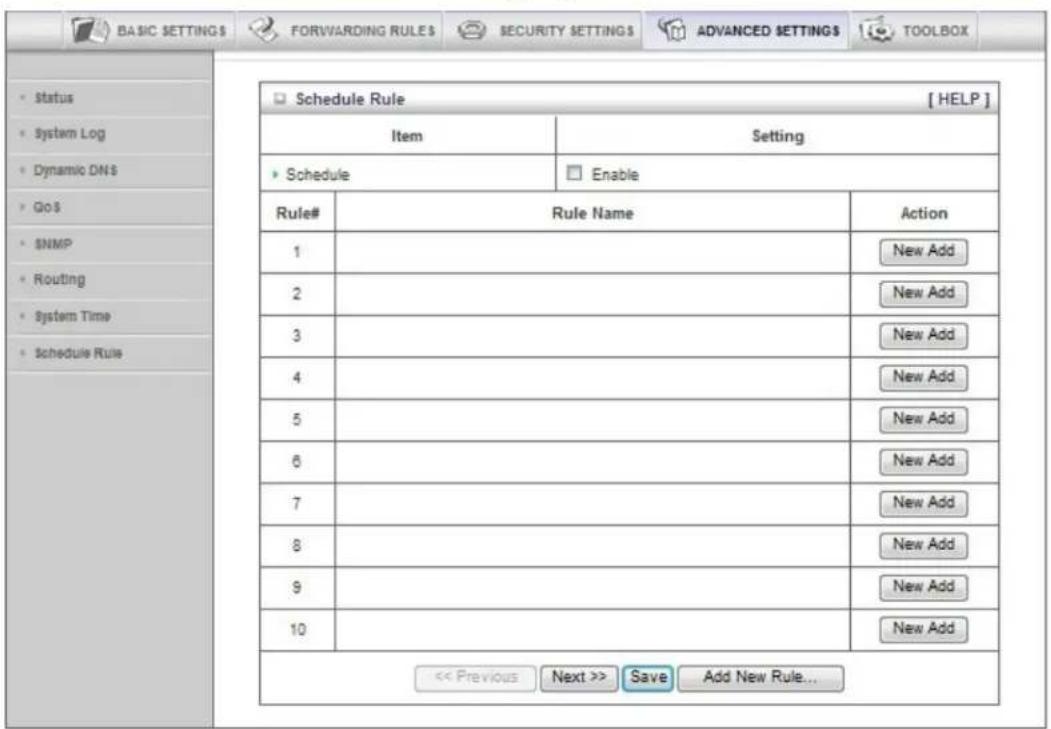Click the Action column header

924,213
